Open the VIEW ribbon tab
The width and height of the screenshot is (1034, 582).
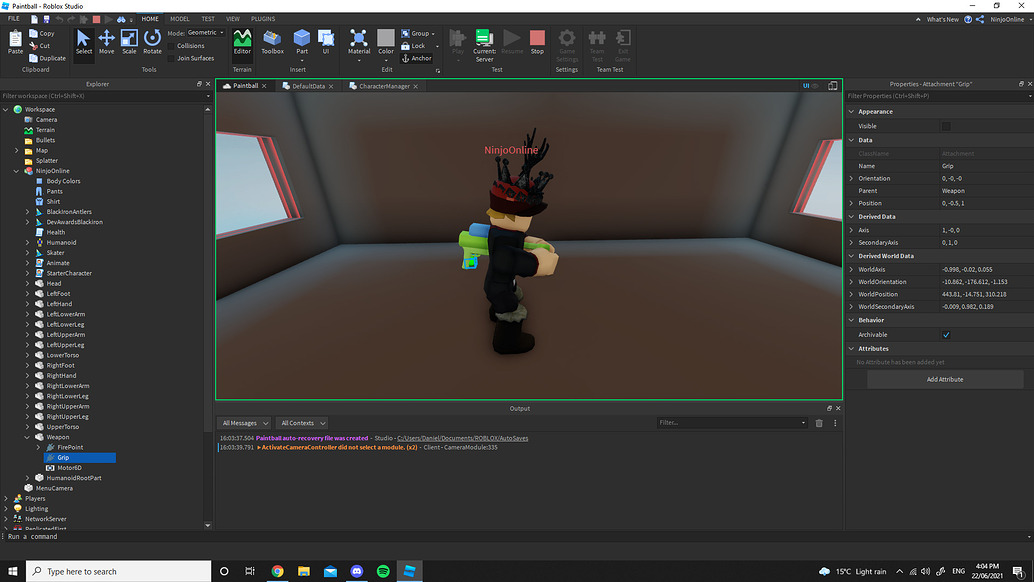click(x=233, y=19)
